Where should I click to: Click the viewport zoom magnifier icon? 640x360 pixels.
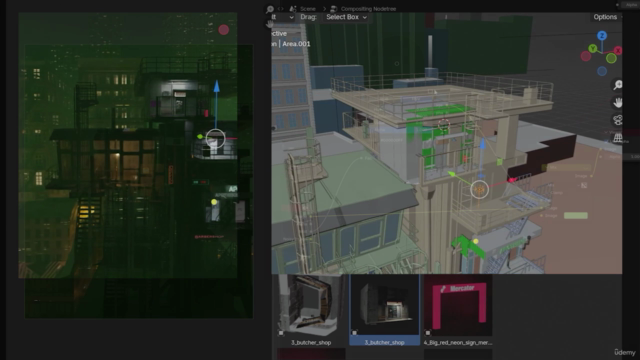tap(618, 85)
